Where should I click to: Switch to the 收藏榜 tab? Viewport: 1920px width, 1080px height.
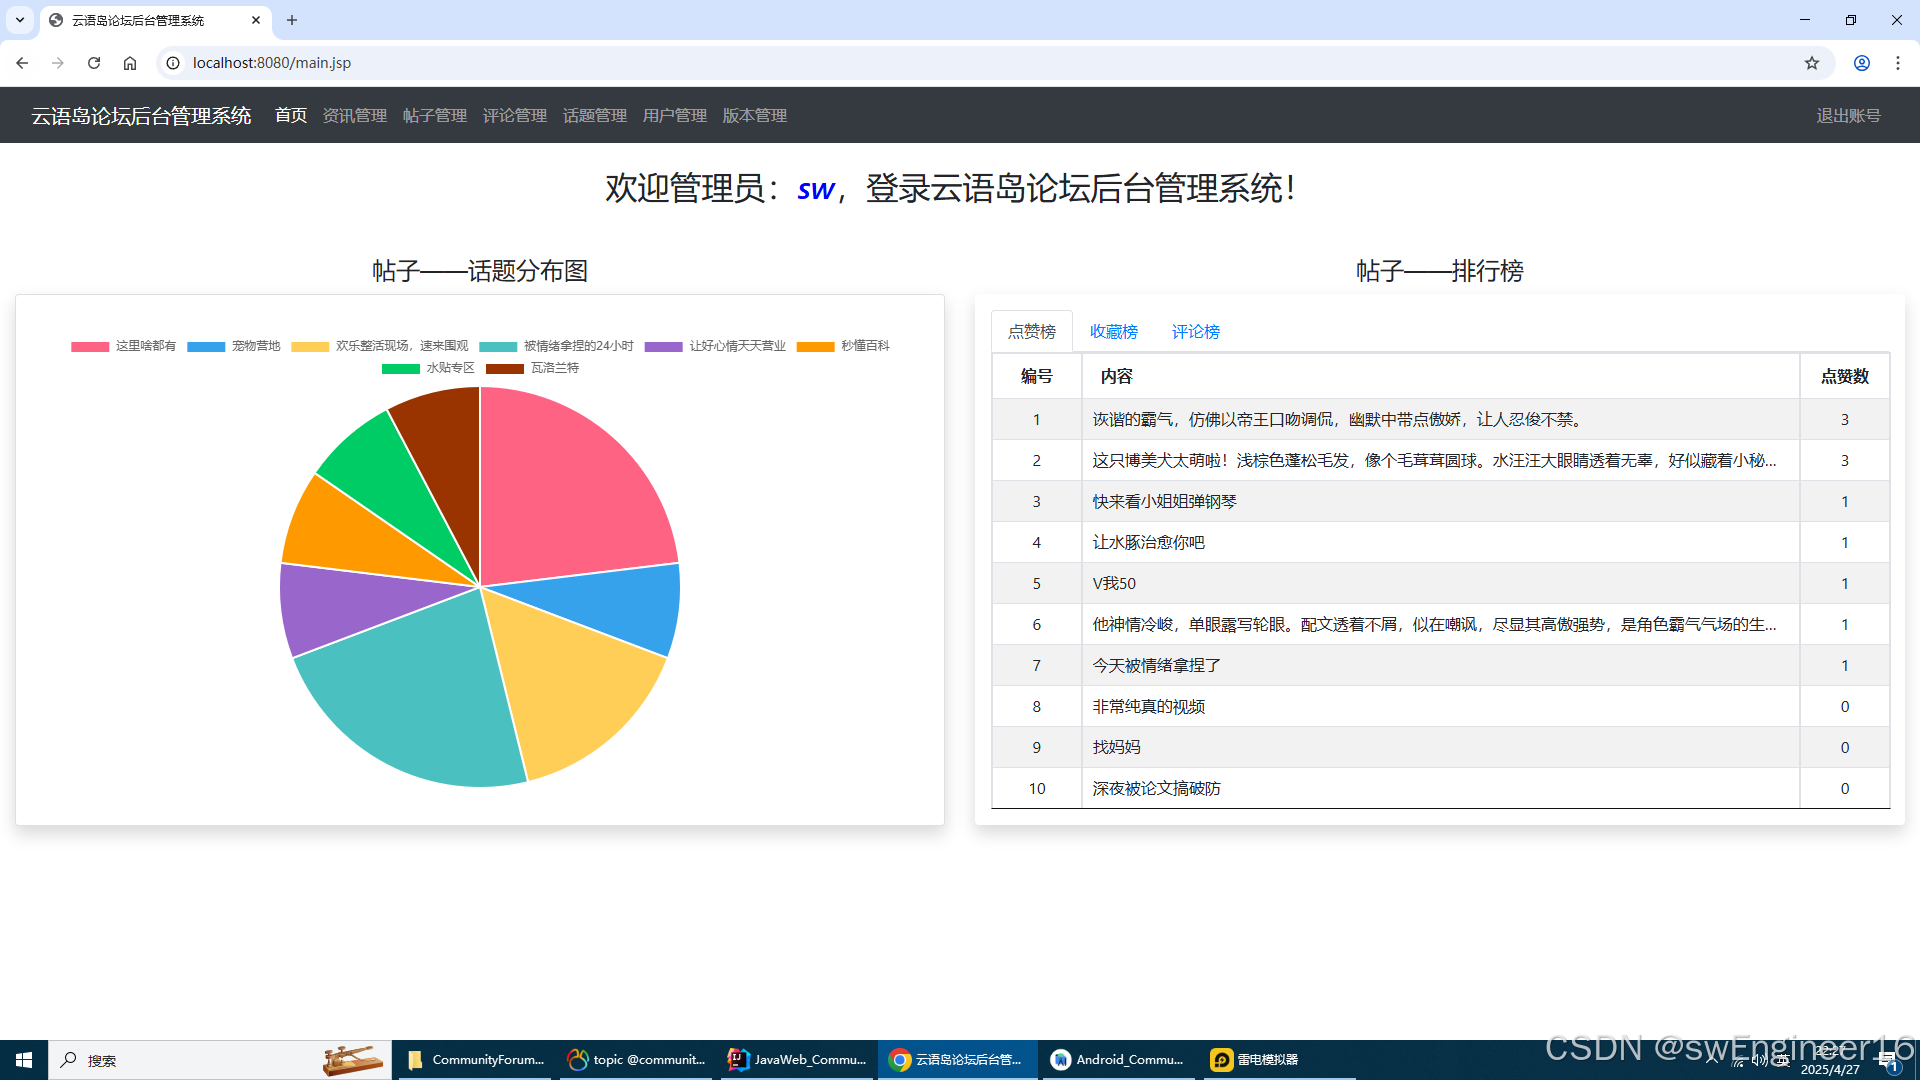(x=1113, y=332)
